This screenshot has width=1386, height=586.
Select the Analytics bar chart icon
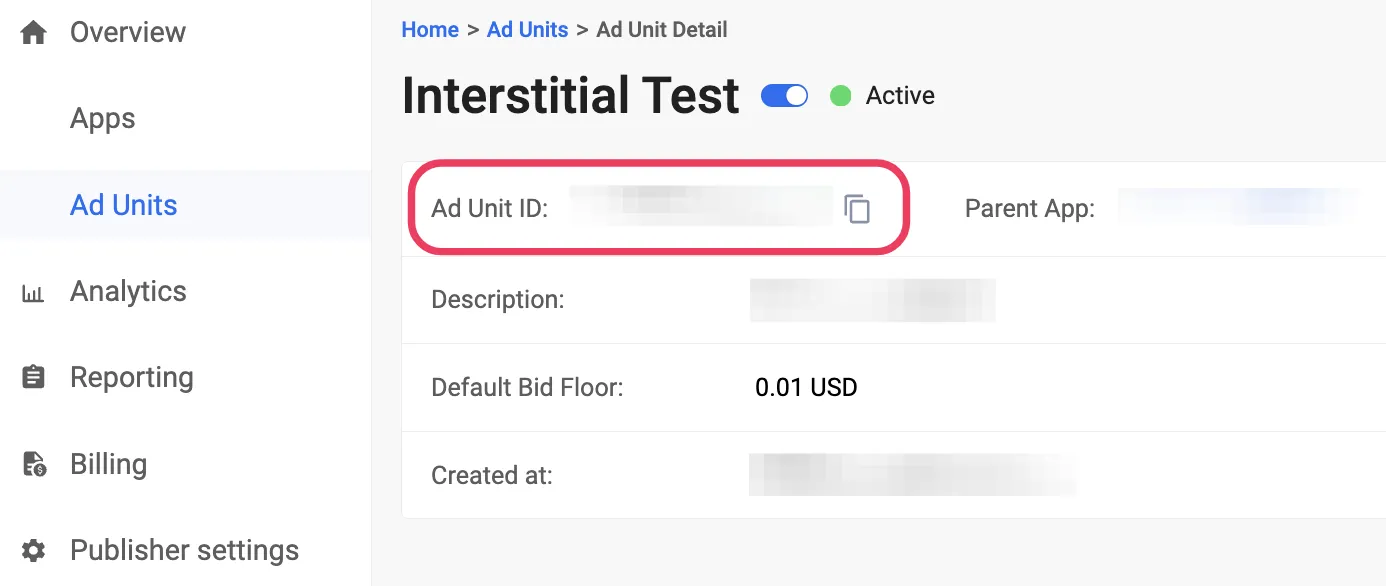click(31, 291)
